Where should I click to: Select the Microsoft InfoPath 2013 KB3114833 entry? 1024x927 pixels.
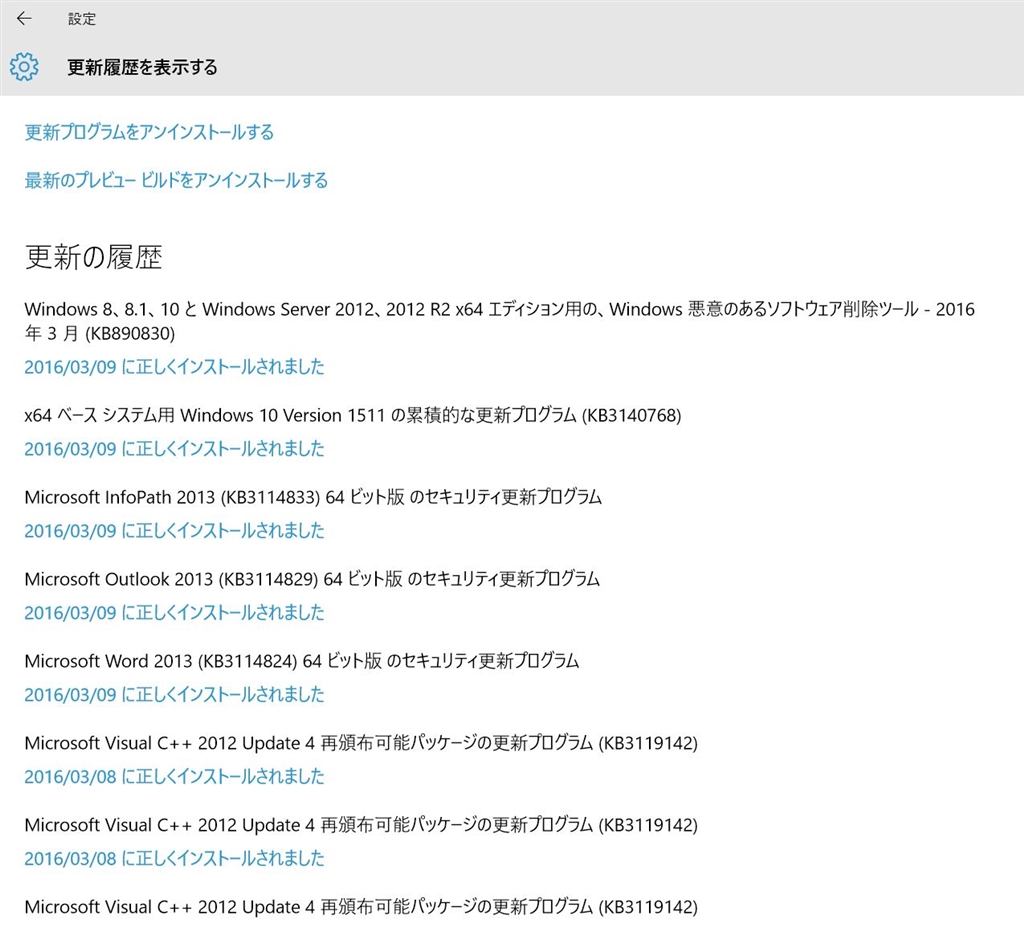point(313,497)
